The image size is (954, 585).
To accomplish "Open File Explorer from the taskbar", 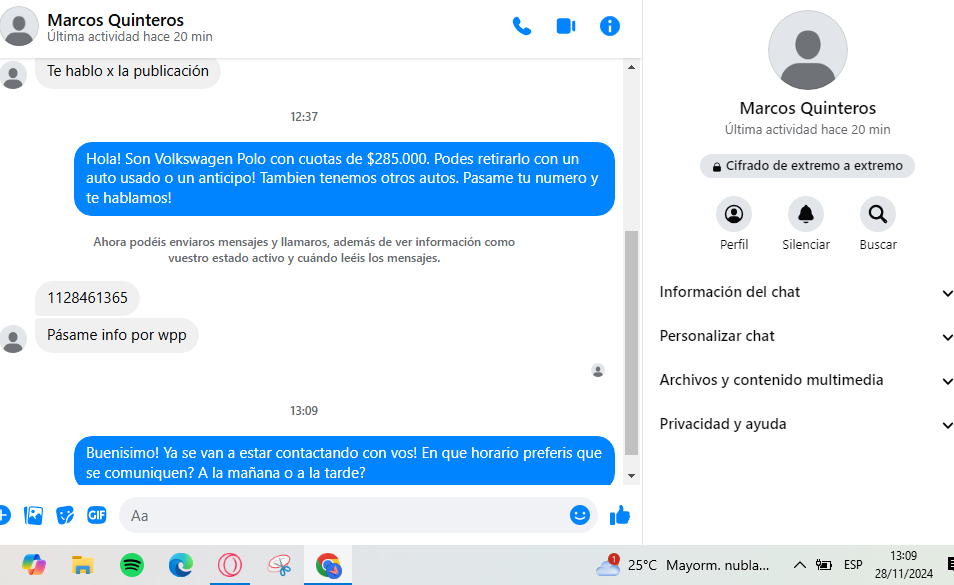I will pos(82,565).
